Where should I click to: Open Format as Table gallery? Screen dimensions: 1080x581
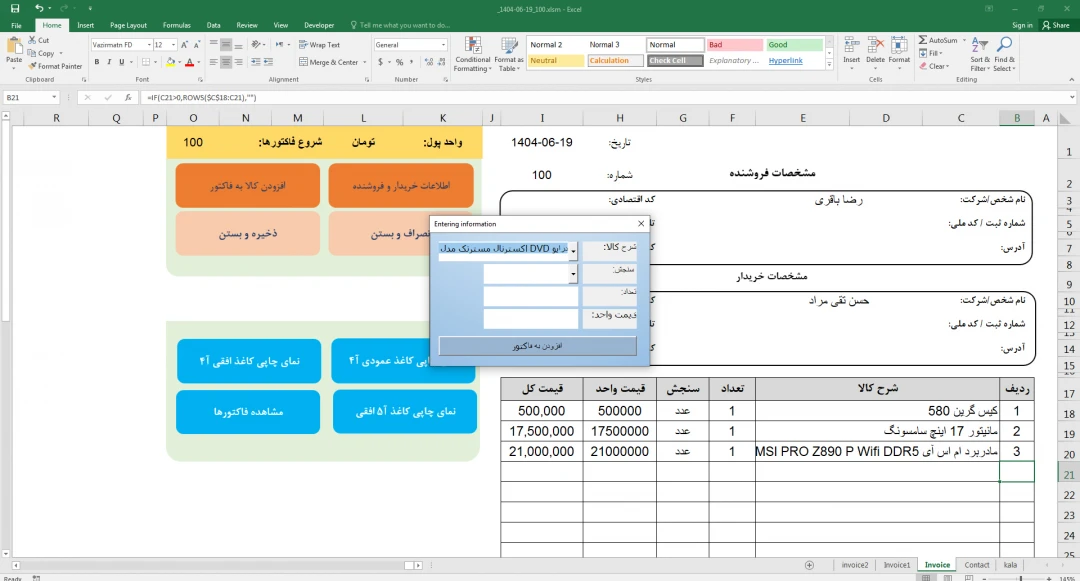tap(509, 54)
